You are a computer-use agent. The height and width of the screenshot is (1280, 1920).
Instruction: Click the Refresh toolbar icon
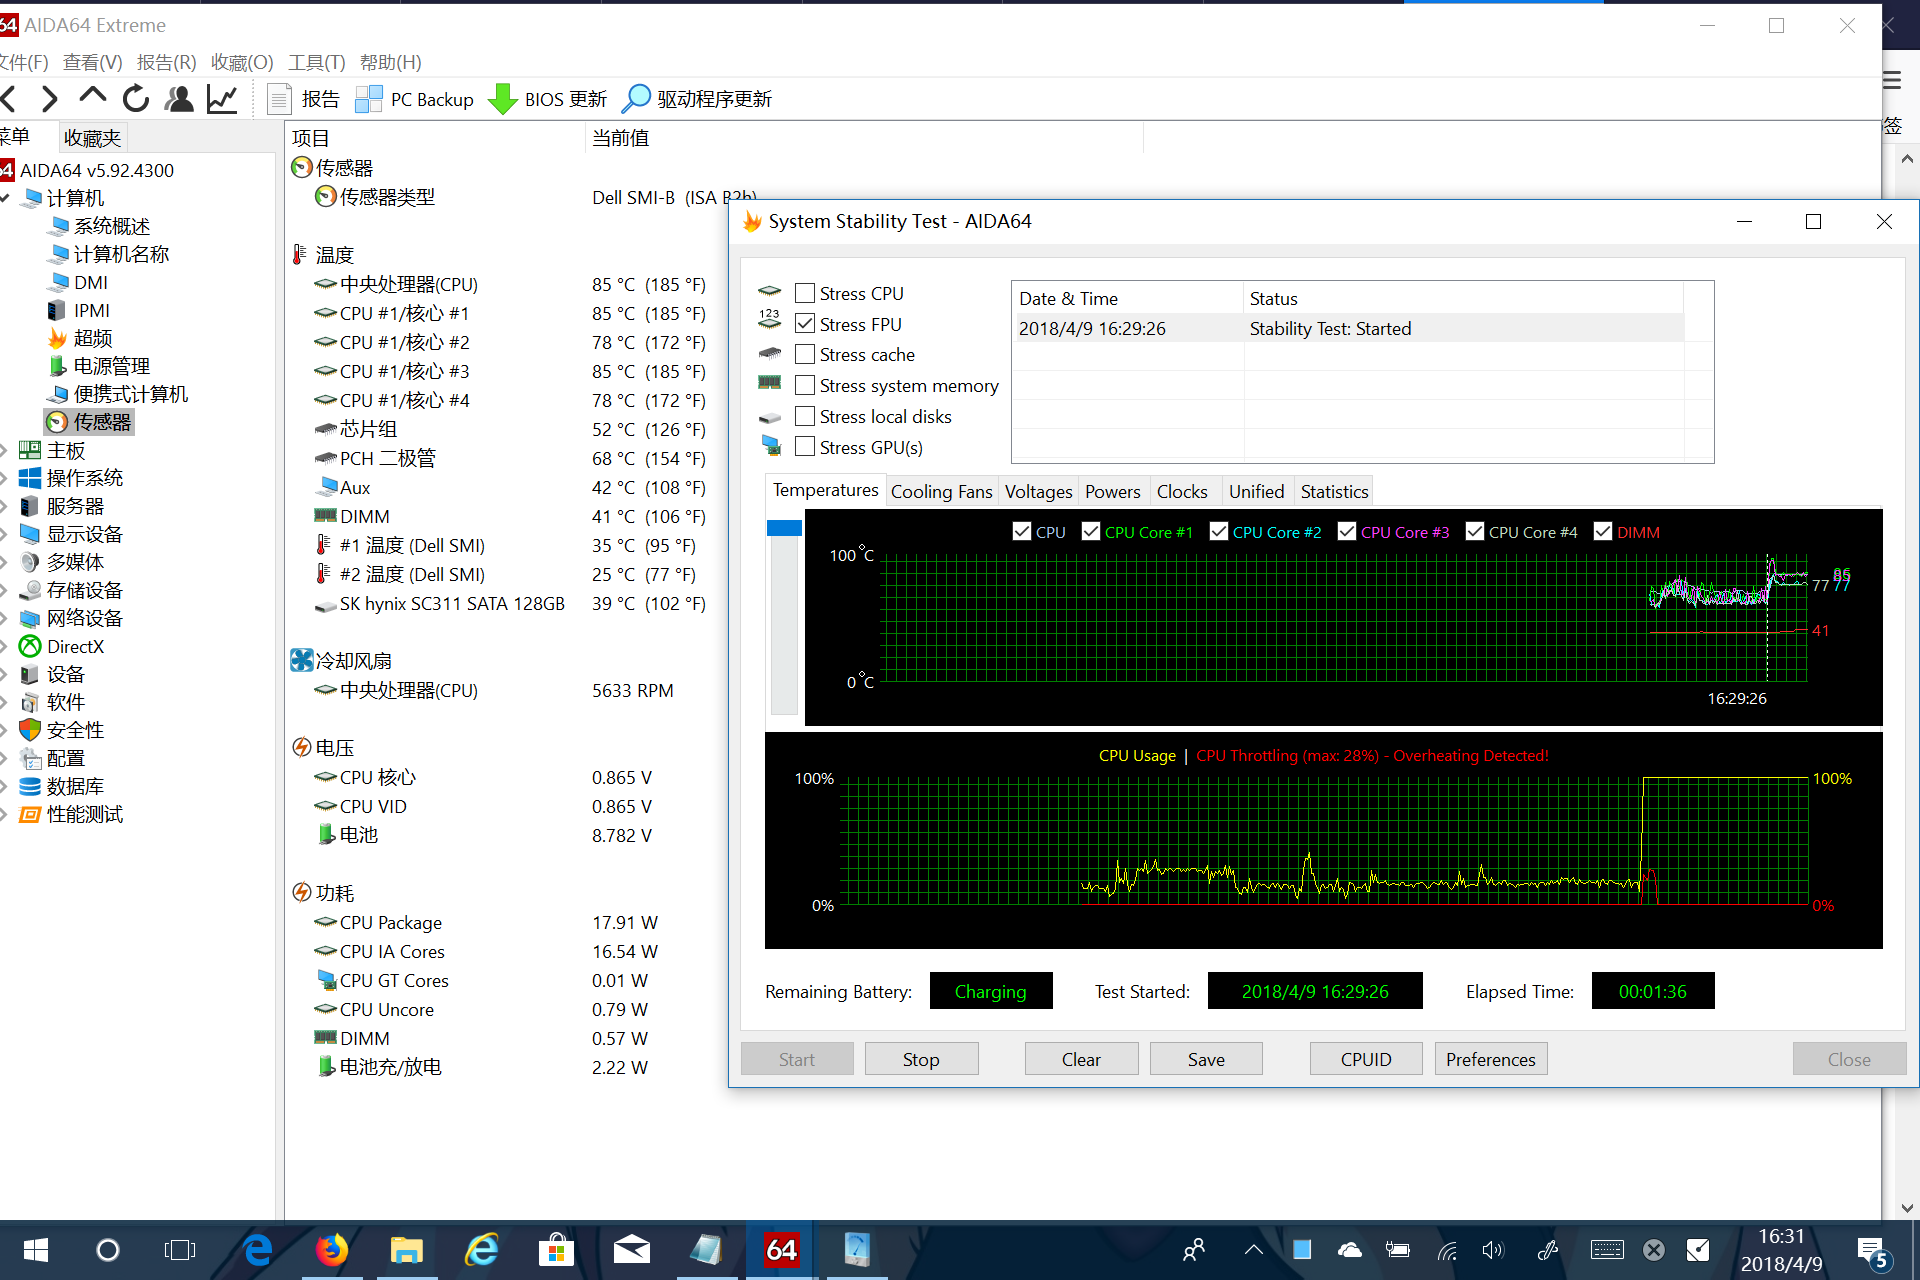(136, 99)
